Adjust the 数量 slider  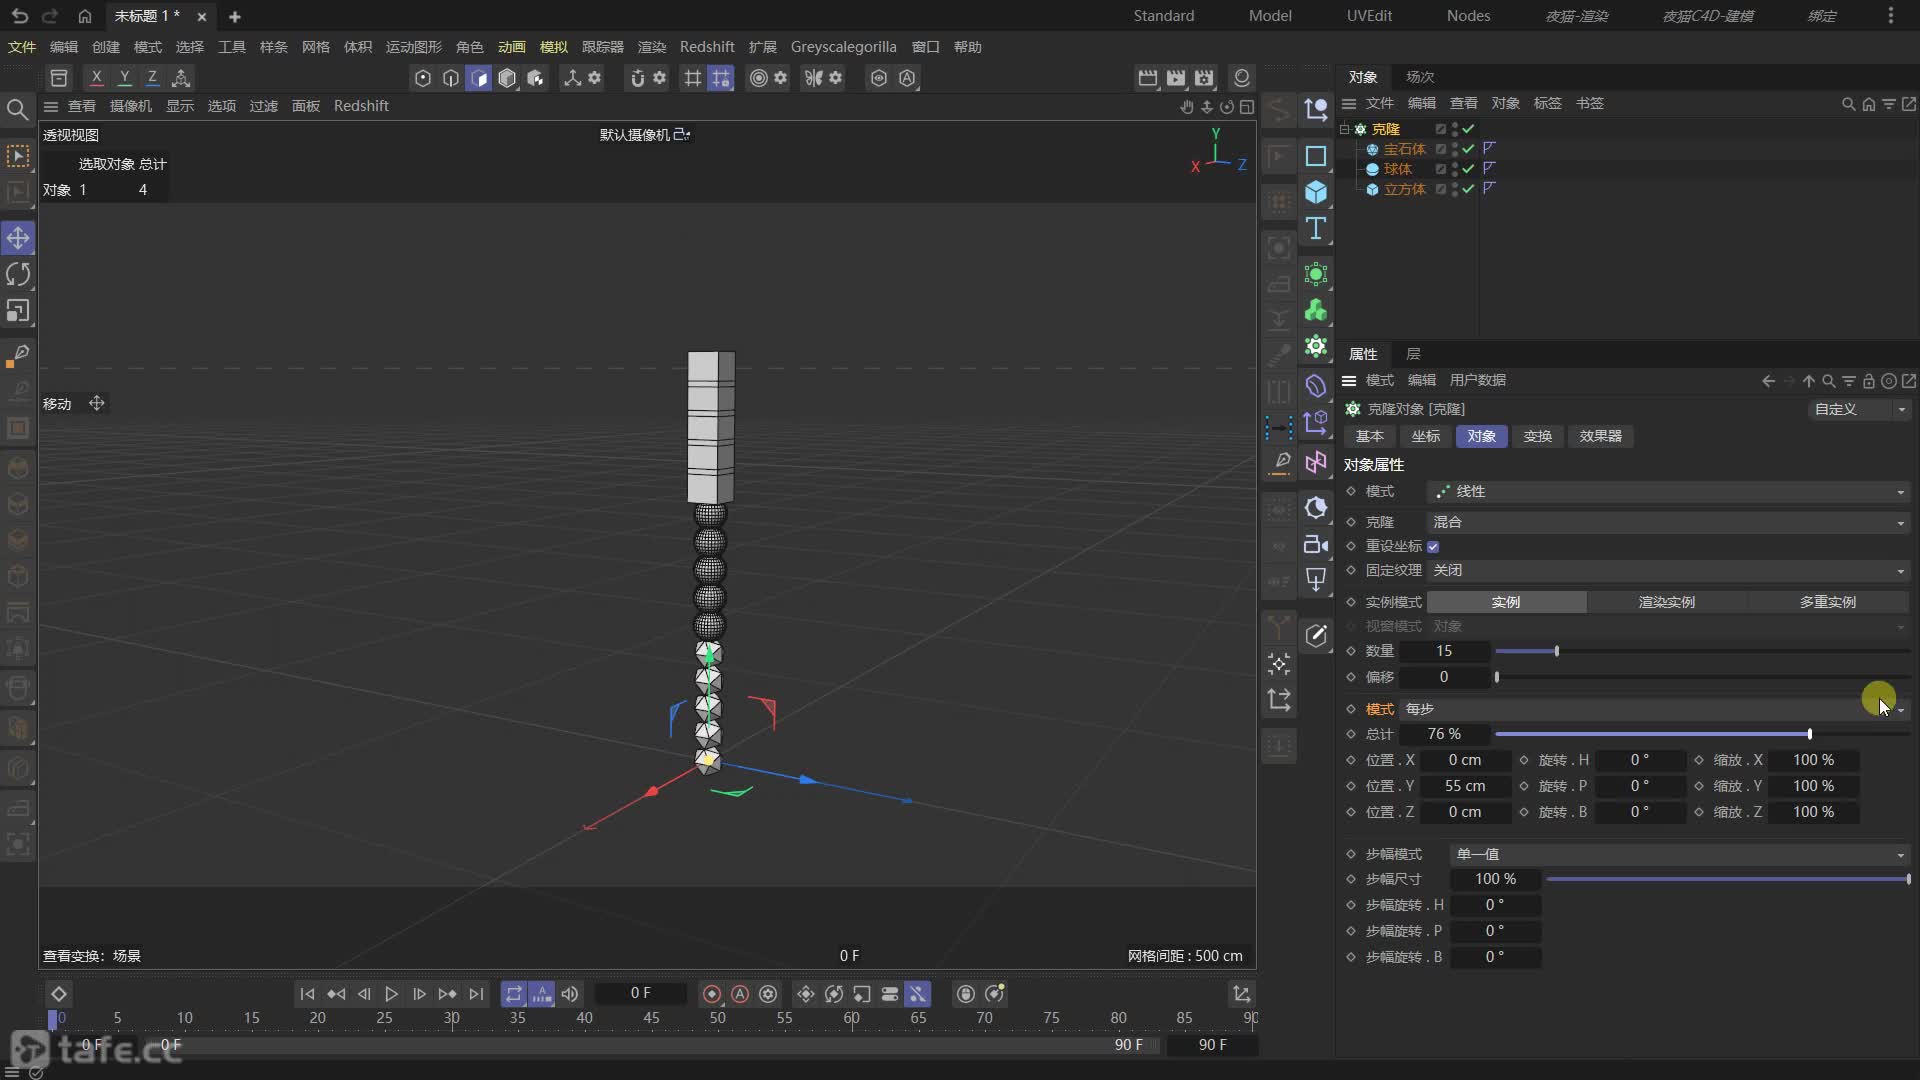[x=1703, y=651]
